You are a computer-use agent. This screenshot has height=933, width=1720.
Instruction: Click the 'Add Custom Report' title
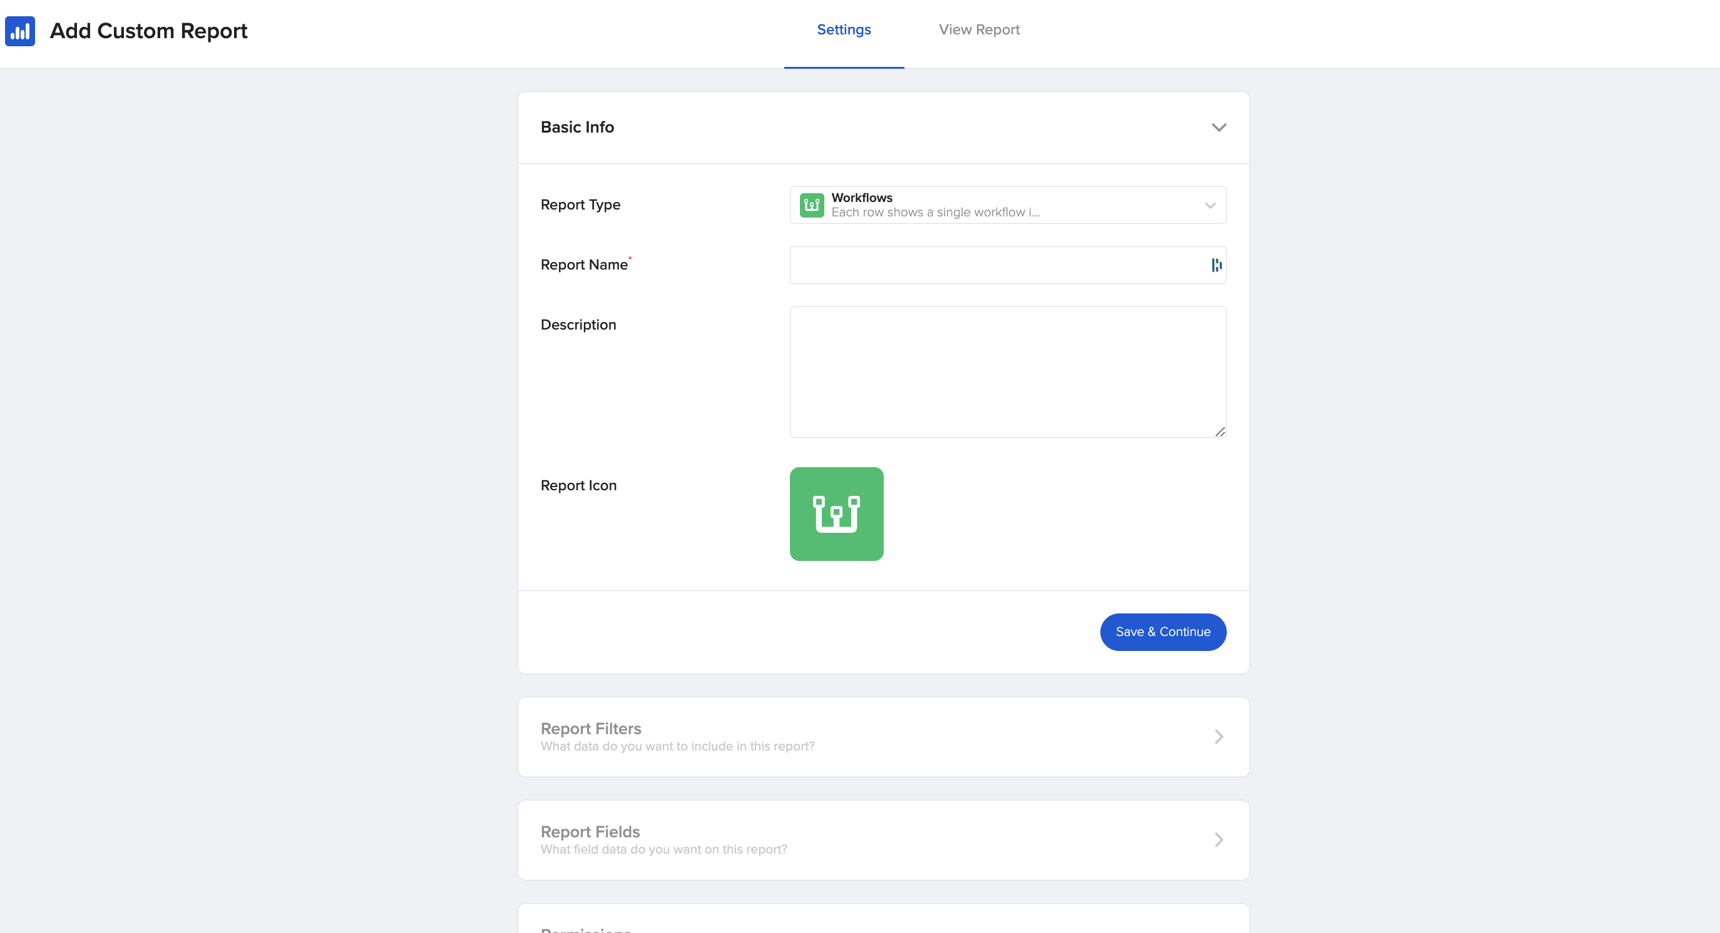coord(149,31)
